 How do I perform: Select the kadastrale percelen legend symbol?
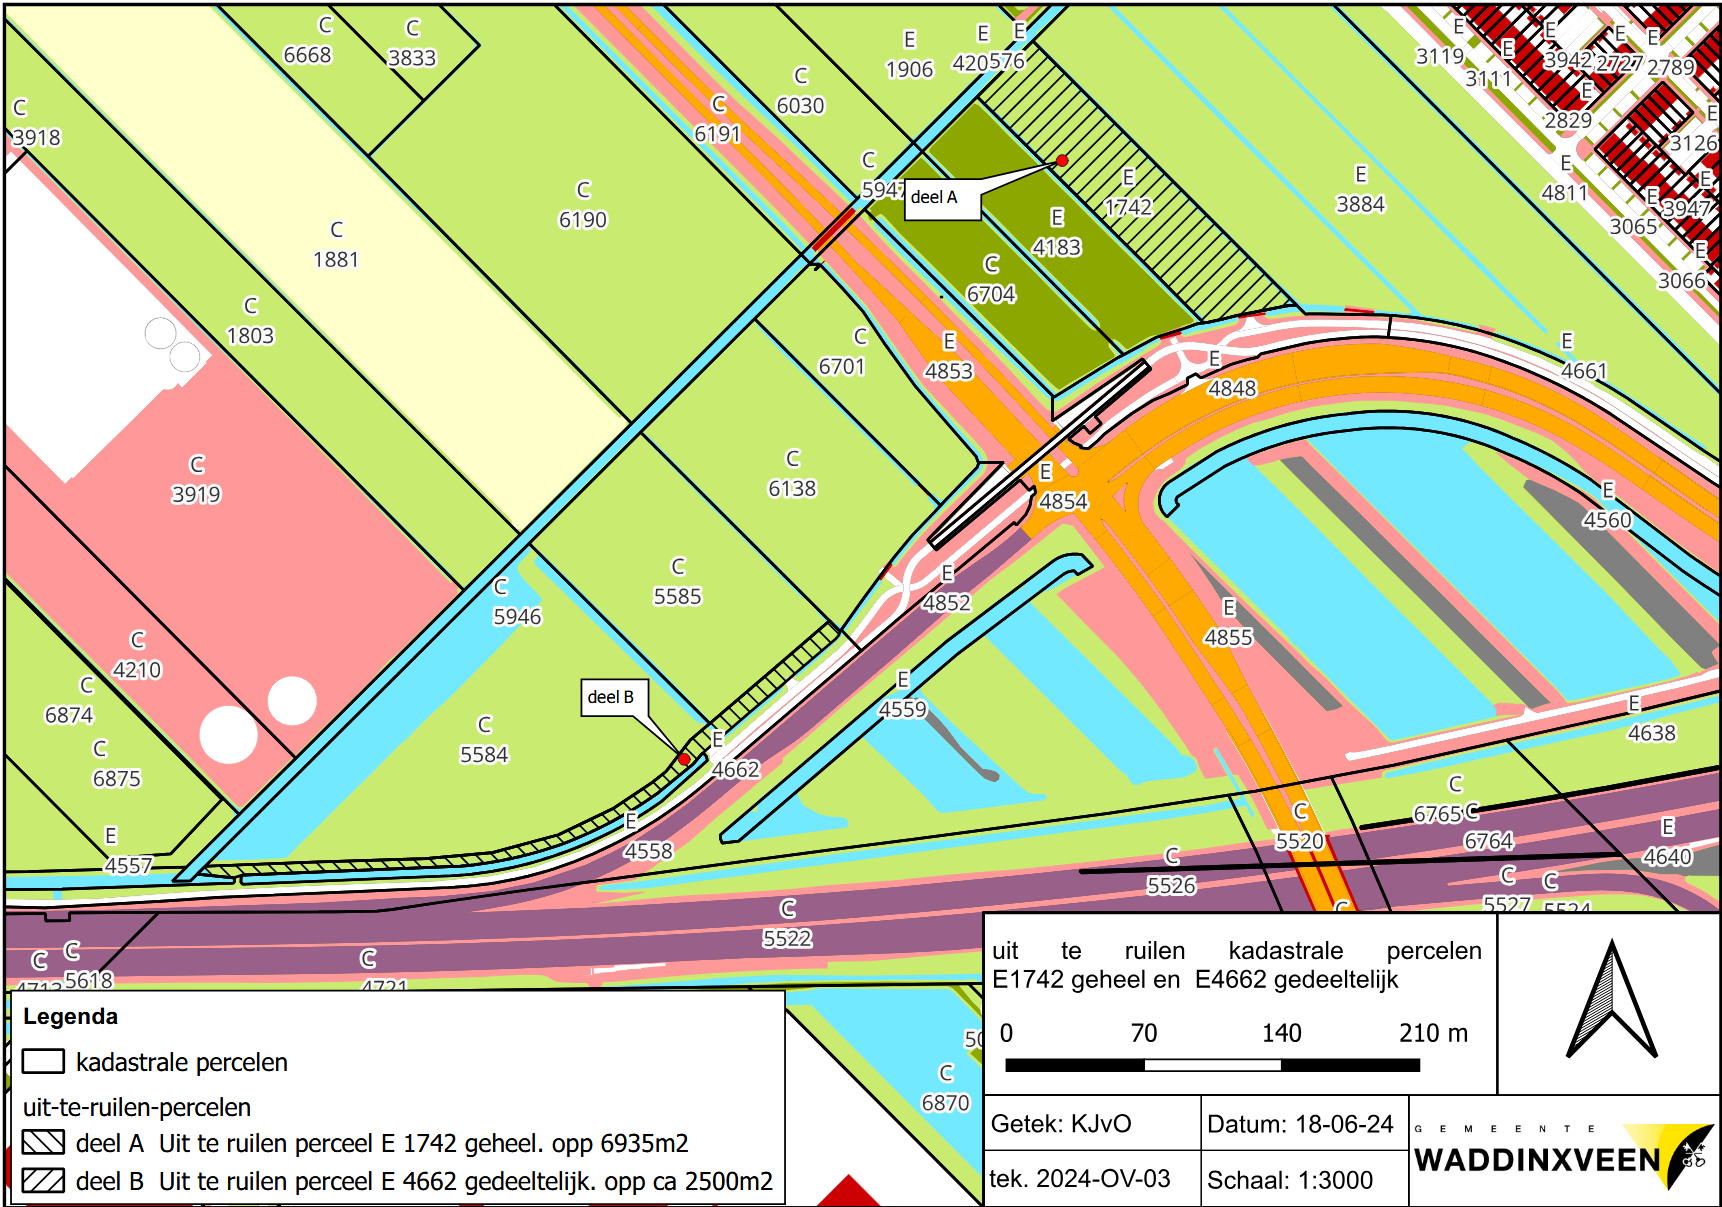43,1061
